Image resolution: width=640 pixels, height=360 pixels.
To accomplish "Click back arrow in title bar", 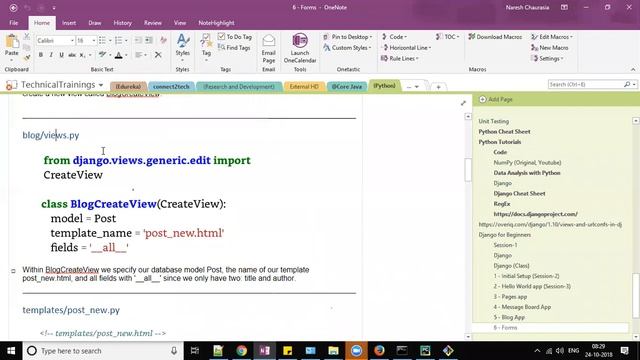I will 13,7.
